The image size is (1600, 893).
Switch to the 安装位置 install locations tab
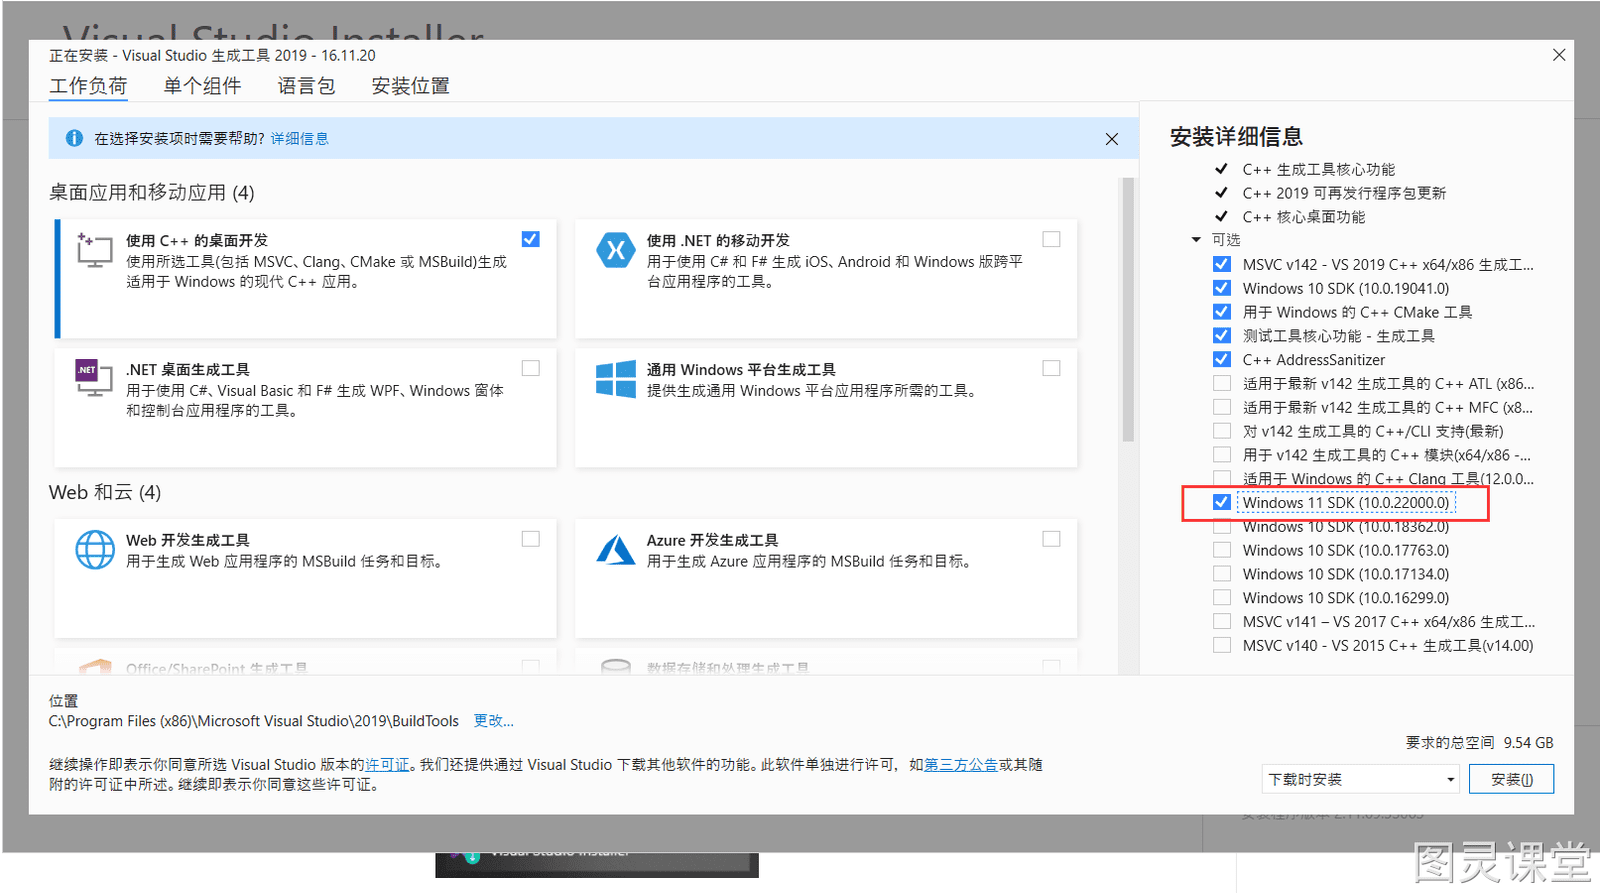pos(410,86)
